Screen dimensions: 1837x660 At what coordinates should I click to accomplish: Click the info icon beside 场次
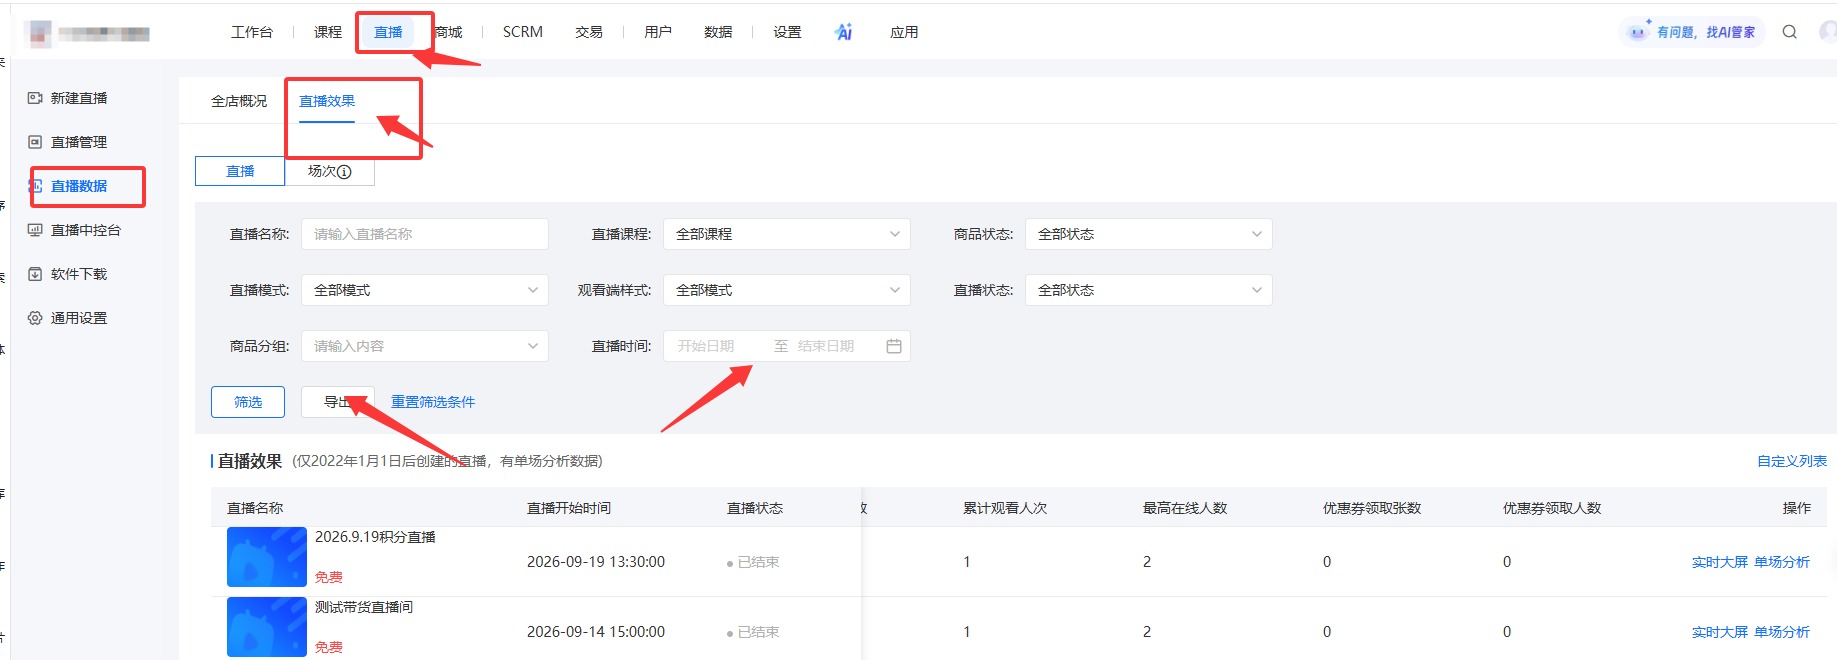click(344, 172)
